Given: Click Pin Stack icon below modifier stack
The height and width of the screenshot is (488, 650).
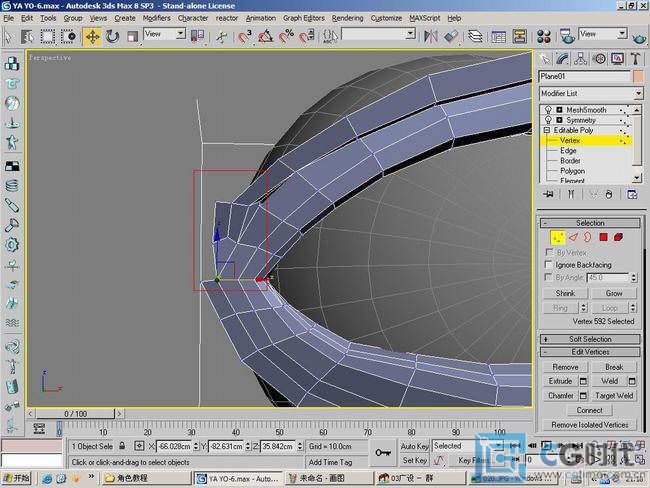Looking at the screenshot, I should pos(548,194).
